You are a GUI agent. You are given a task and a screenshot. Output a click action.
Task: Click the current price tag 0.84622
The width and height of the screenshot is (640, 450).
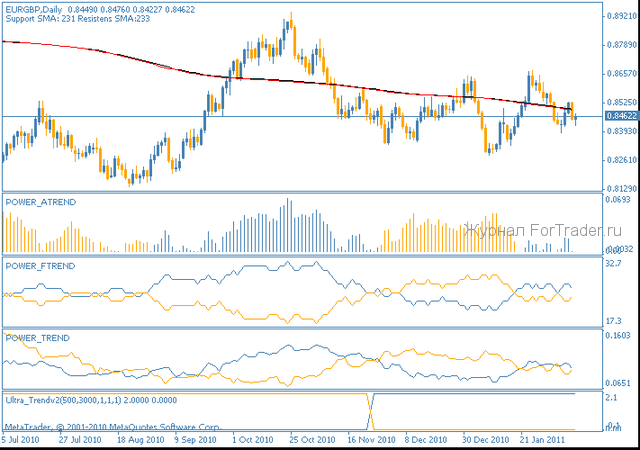click(x=622, y=116)
